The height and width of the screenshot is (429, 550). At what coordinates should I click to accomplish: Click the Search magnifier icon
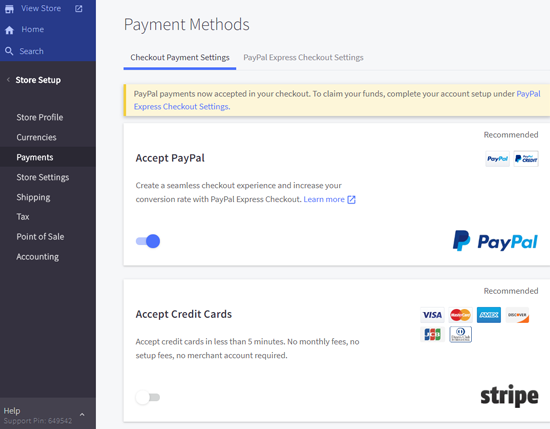point(9,51)
